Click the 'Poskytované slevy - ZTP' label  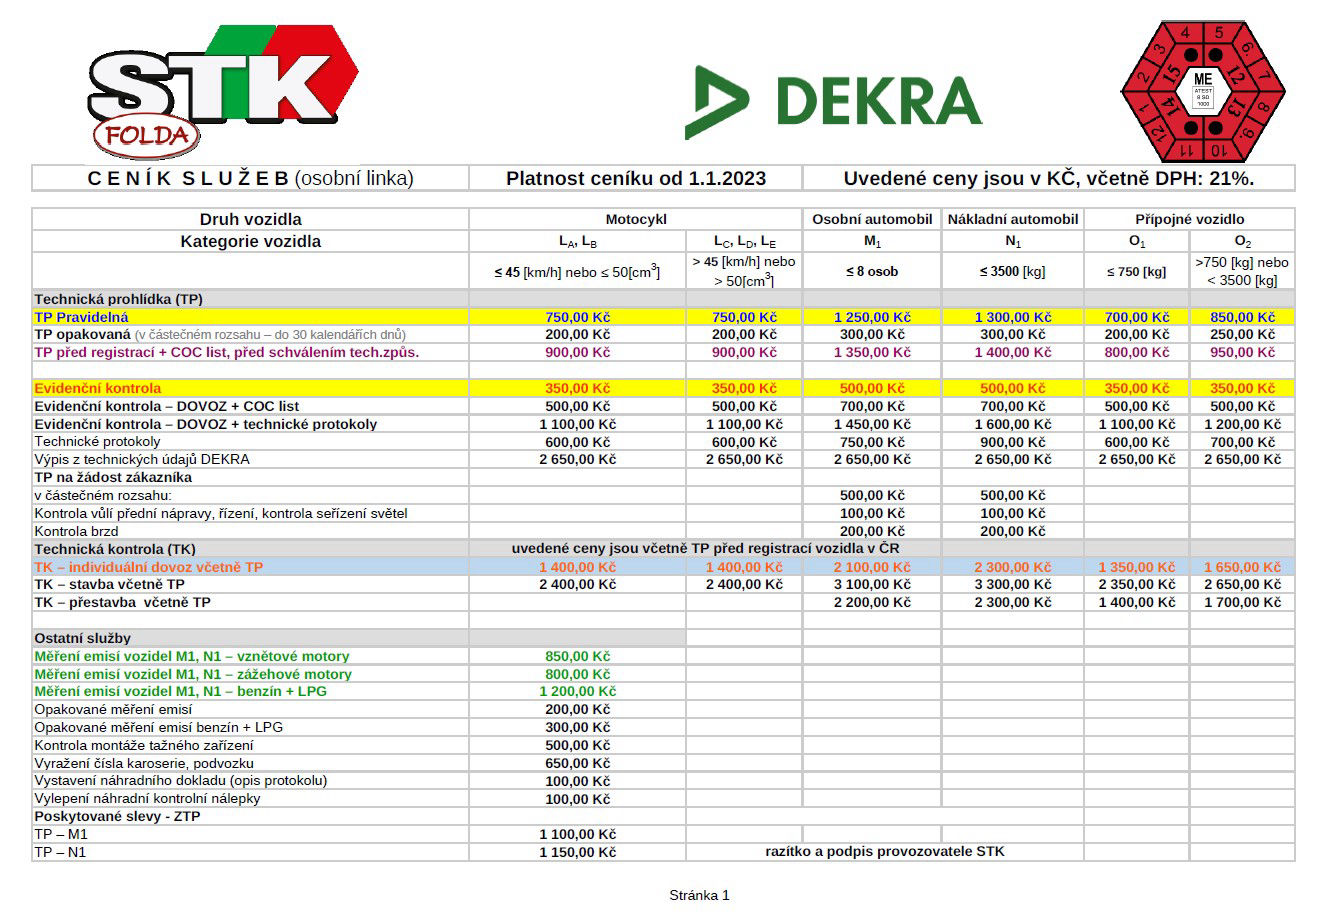118,816
